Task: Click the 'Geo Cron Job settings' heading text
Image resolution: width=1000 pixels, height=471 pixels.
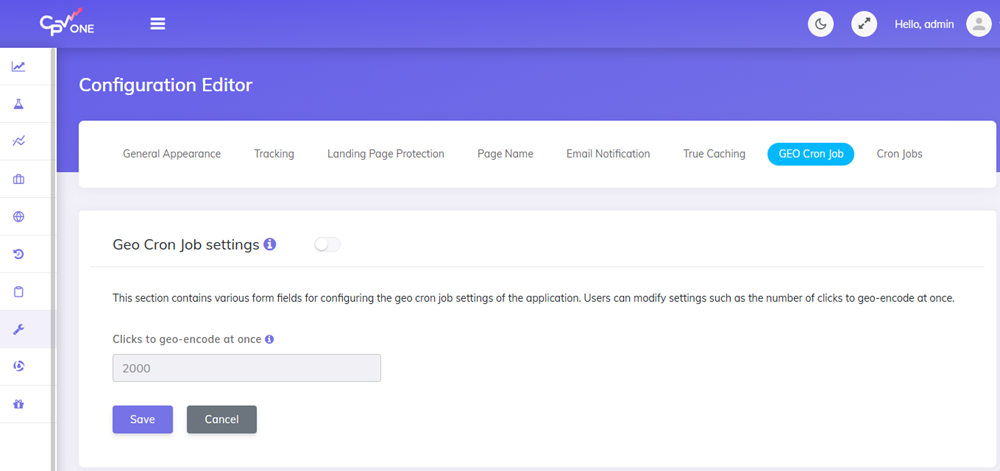Action: tap(186, 244)
